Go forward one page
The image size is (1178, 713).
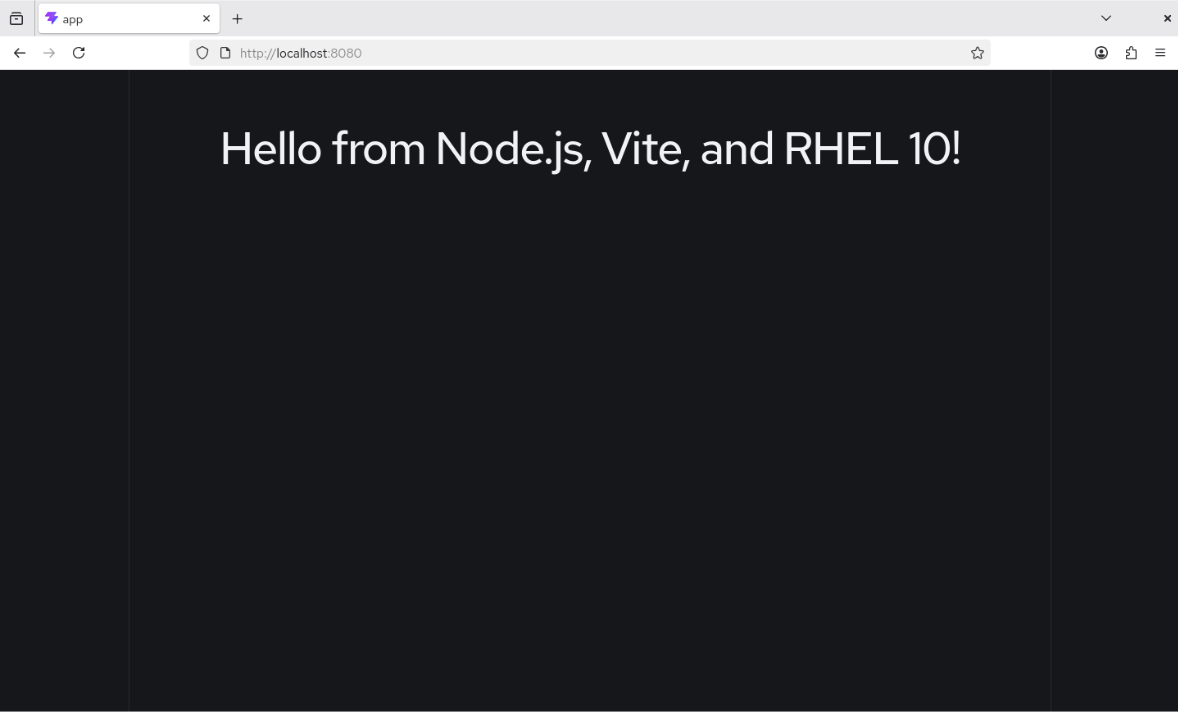[x=49, y=53]
